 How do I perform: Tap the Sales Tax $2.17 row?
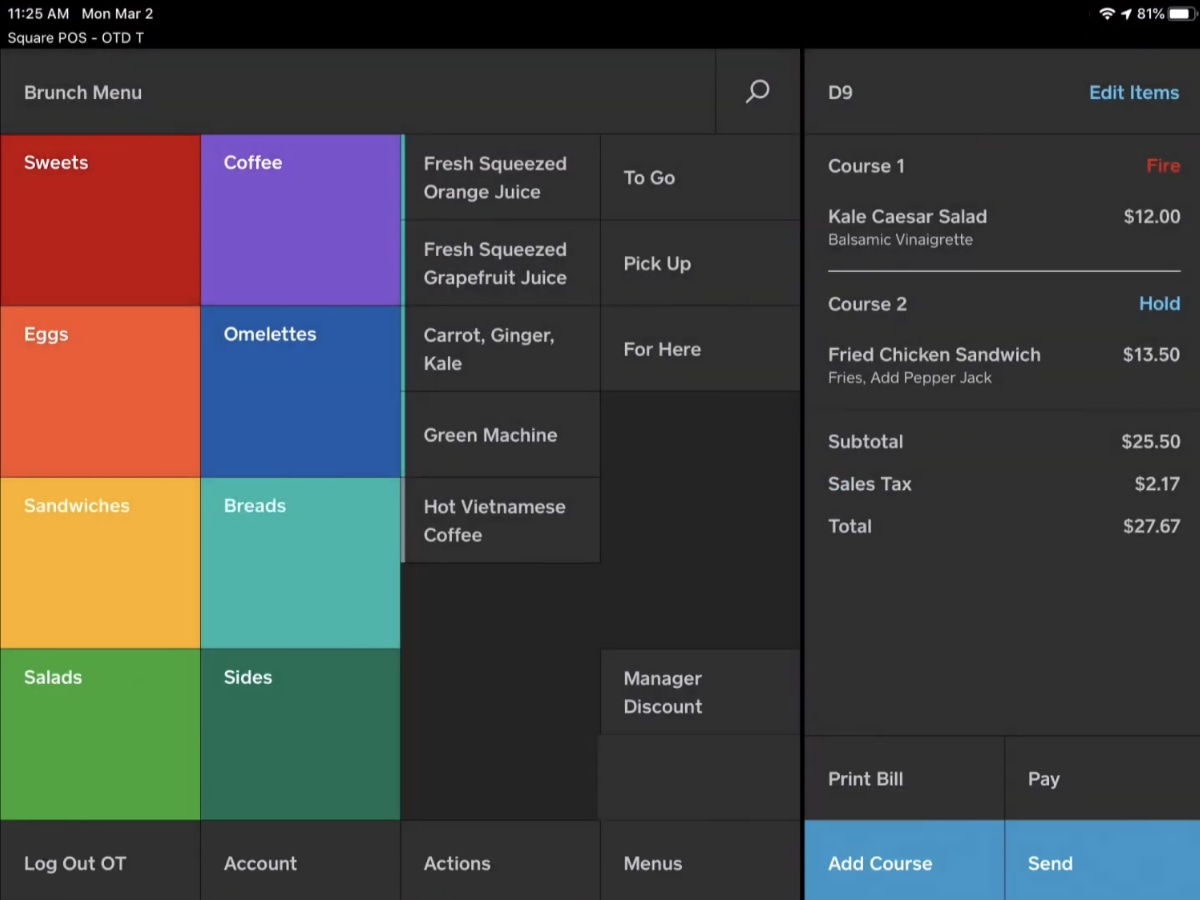(1004, 484)
